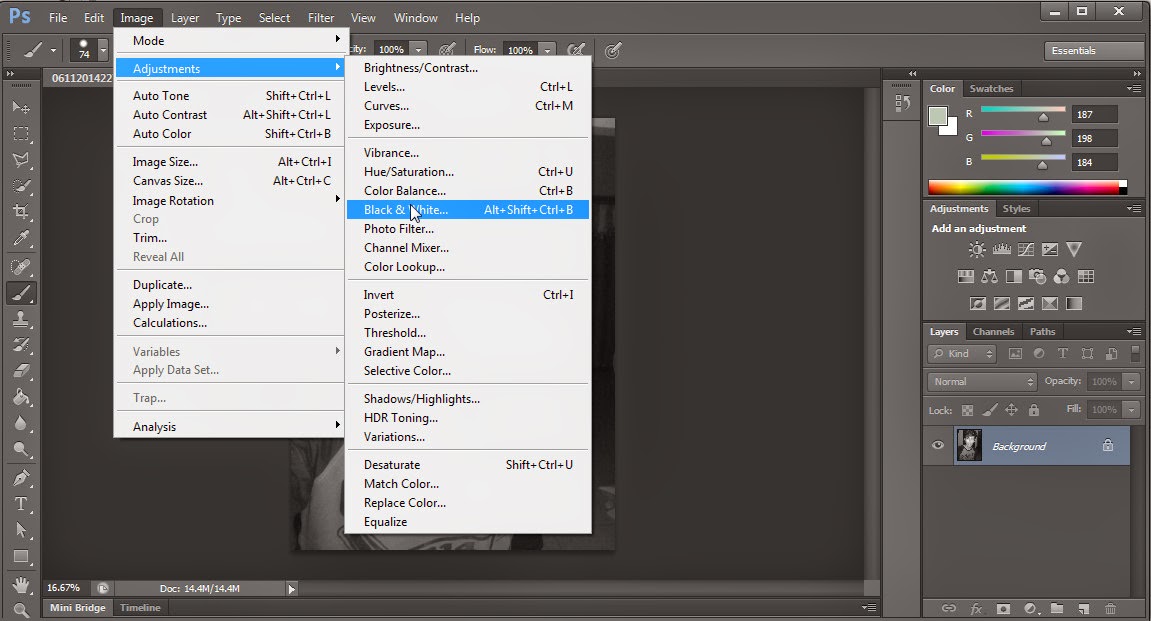Screen dimensions: 1151x621
Task: Enable airbrush mode next to Flow
Action: (x=576, y=50)
